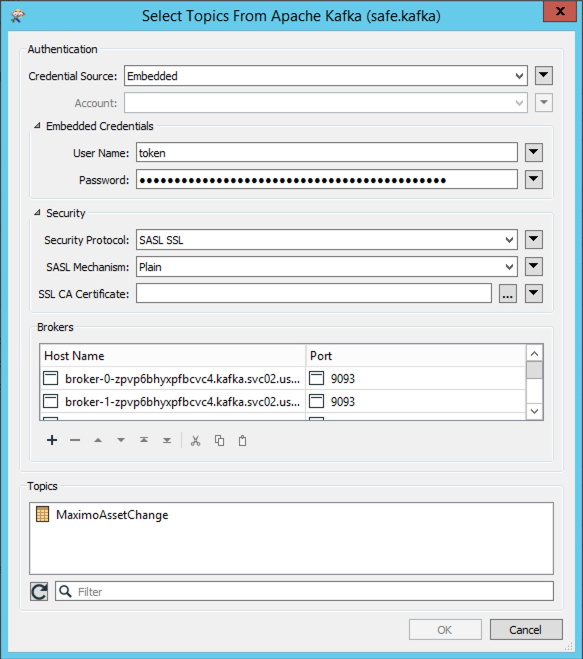The image size is (583, 659).
Task: Open the arrow menu beside User Name
Action: pos(534,152)
